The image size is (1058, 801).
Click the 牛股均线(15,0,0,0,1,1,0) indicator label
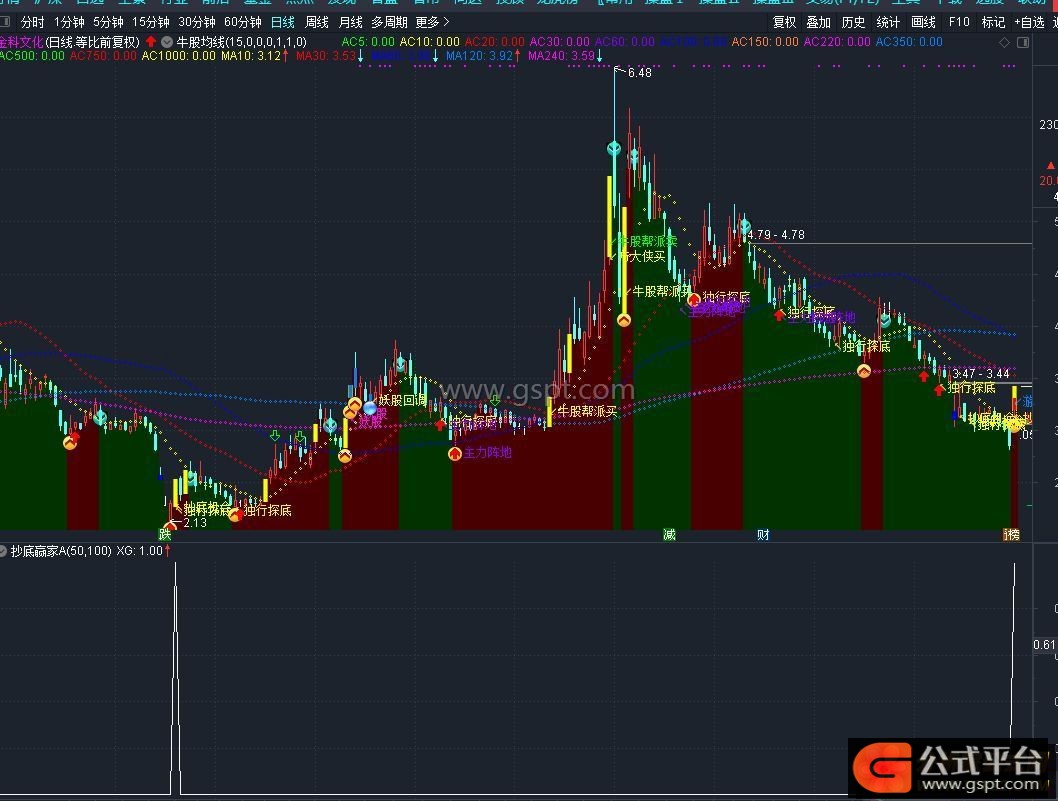[241, 42]
